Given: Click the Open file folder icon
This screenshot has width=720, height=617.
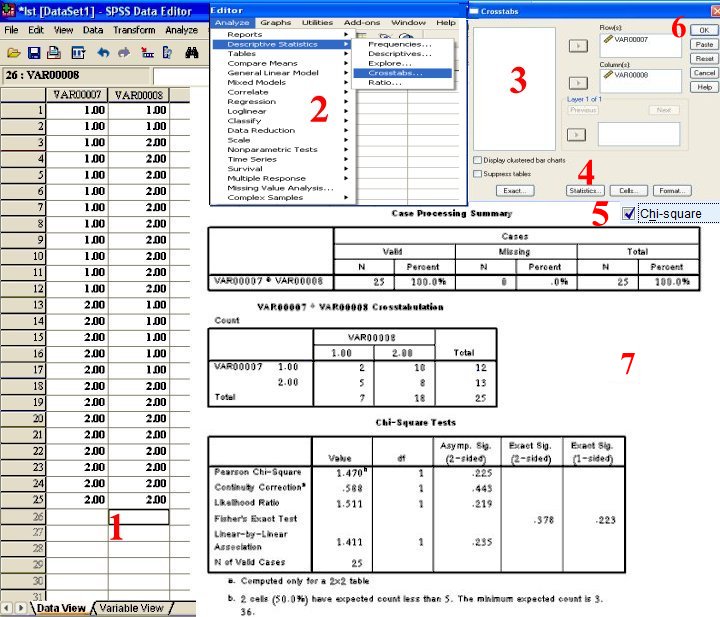Looking at the screenshot, I should point(13,53).
